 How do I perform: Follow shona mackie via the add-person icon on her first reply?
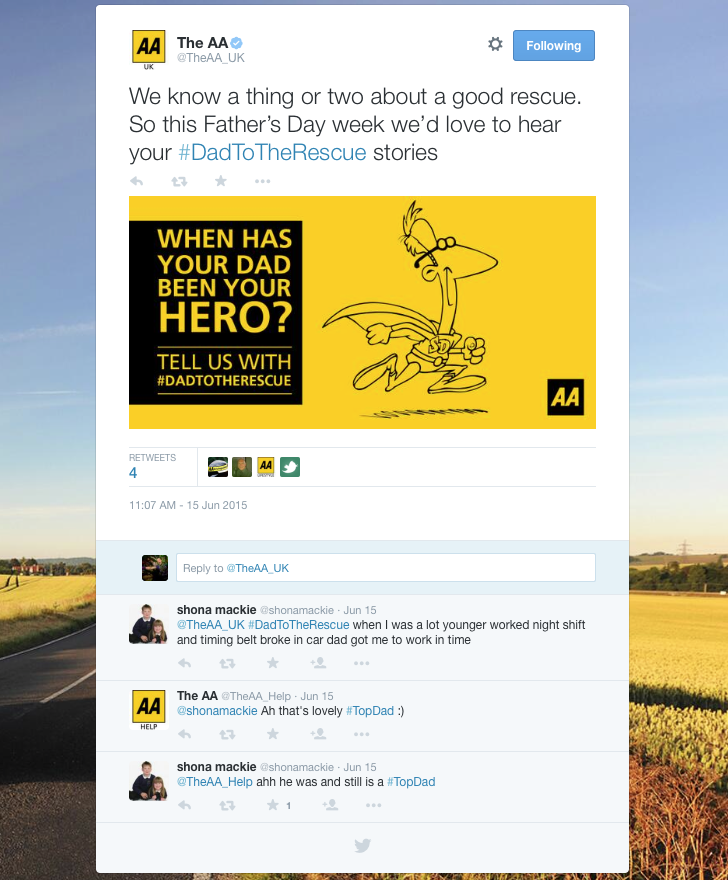[x=318, y=663]
